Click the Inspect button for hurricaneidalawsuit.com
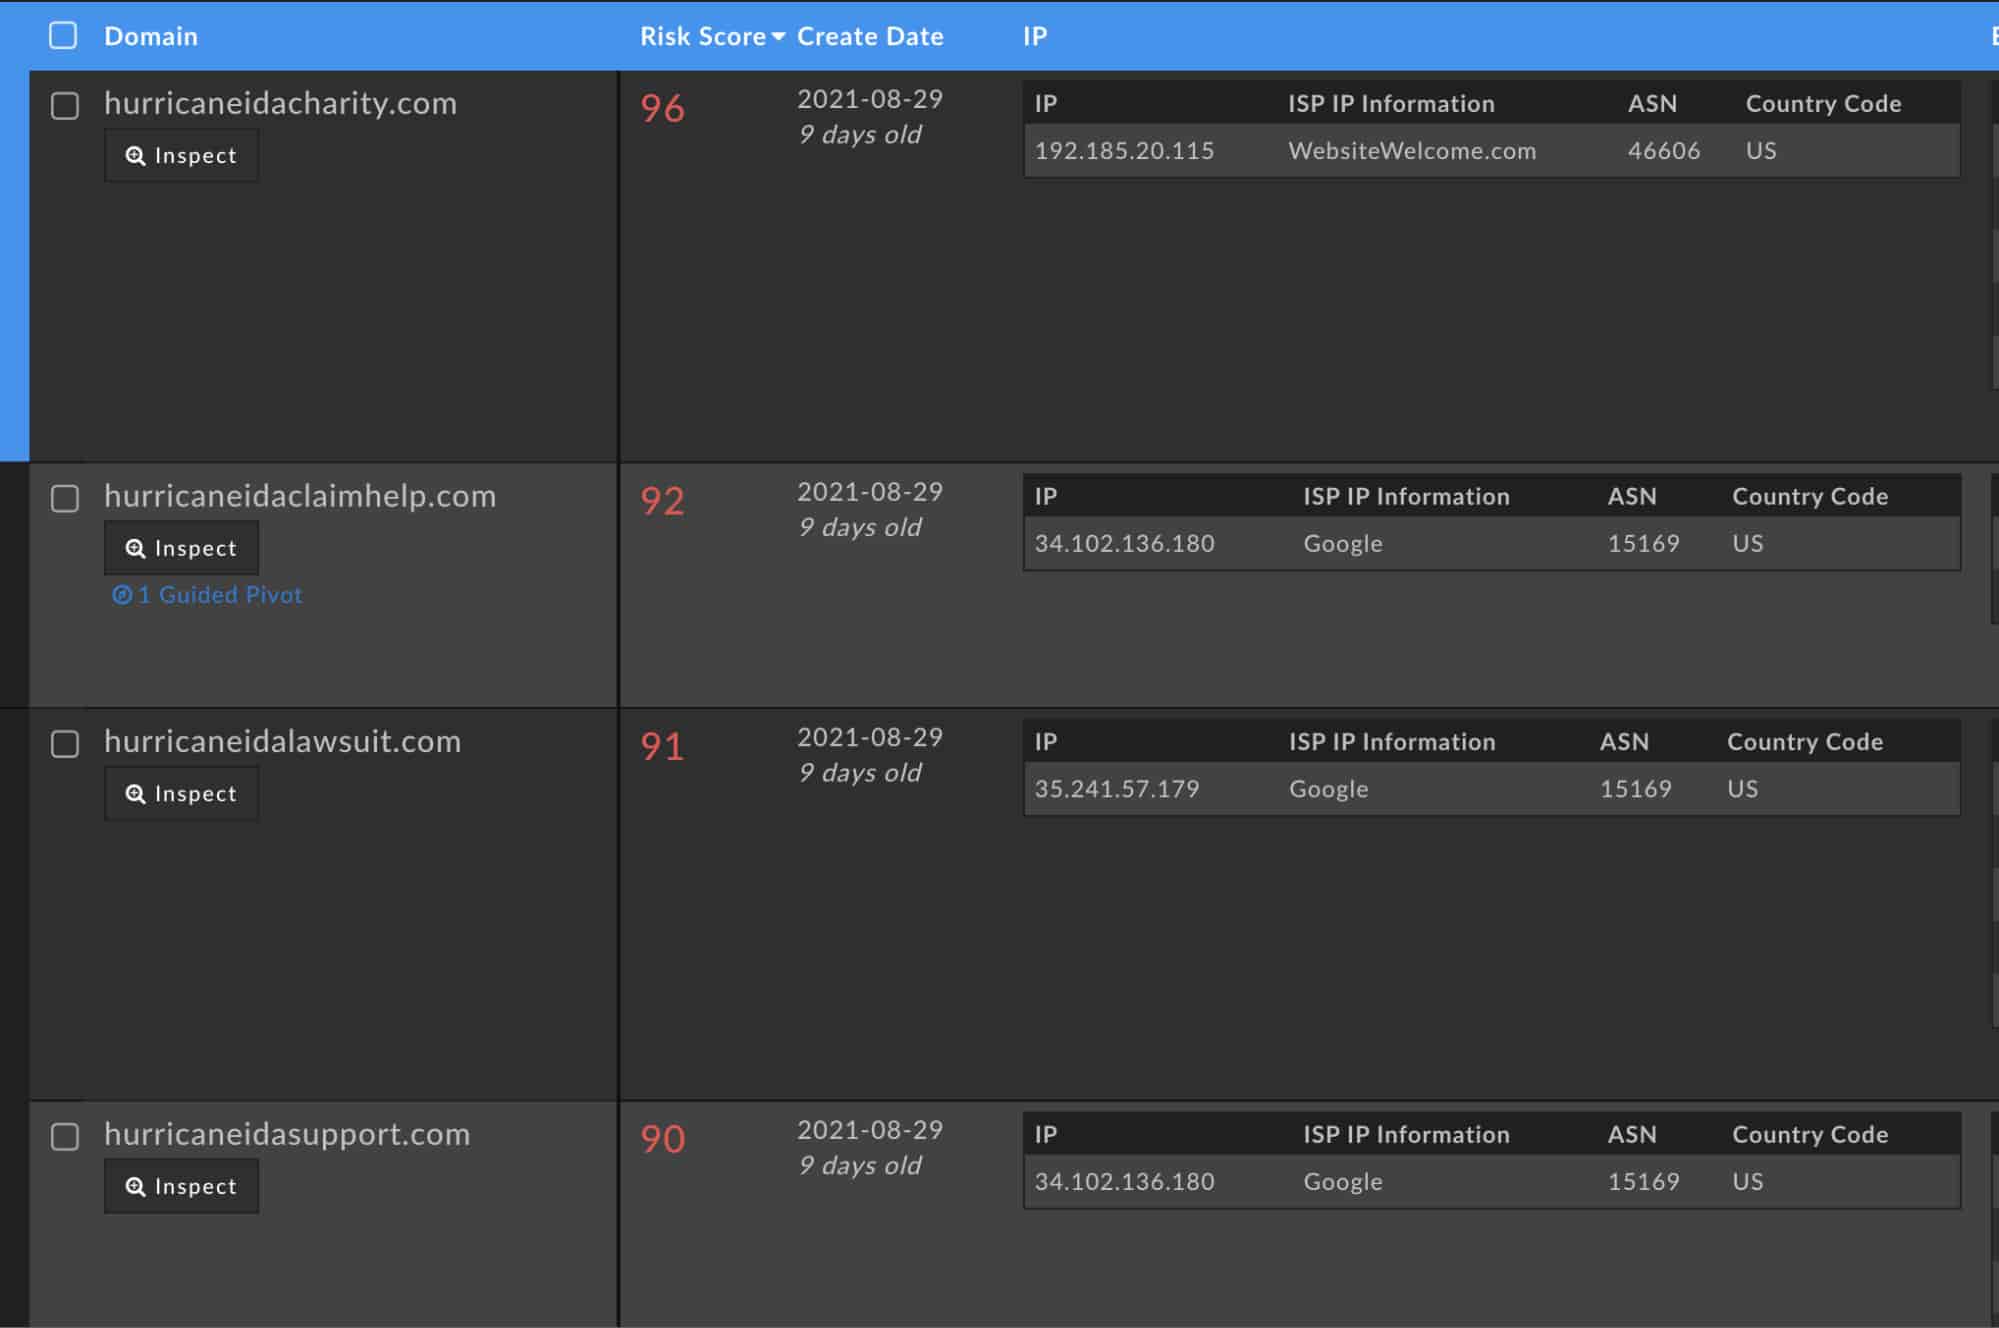Viewport: 1999px width, 1328px height. coord(181,793)
